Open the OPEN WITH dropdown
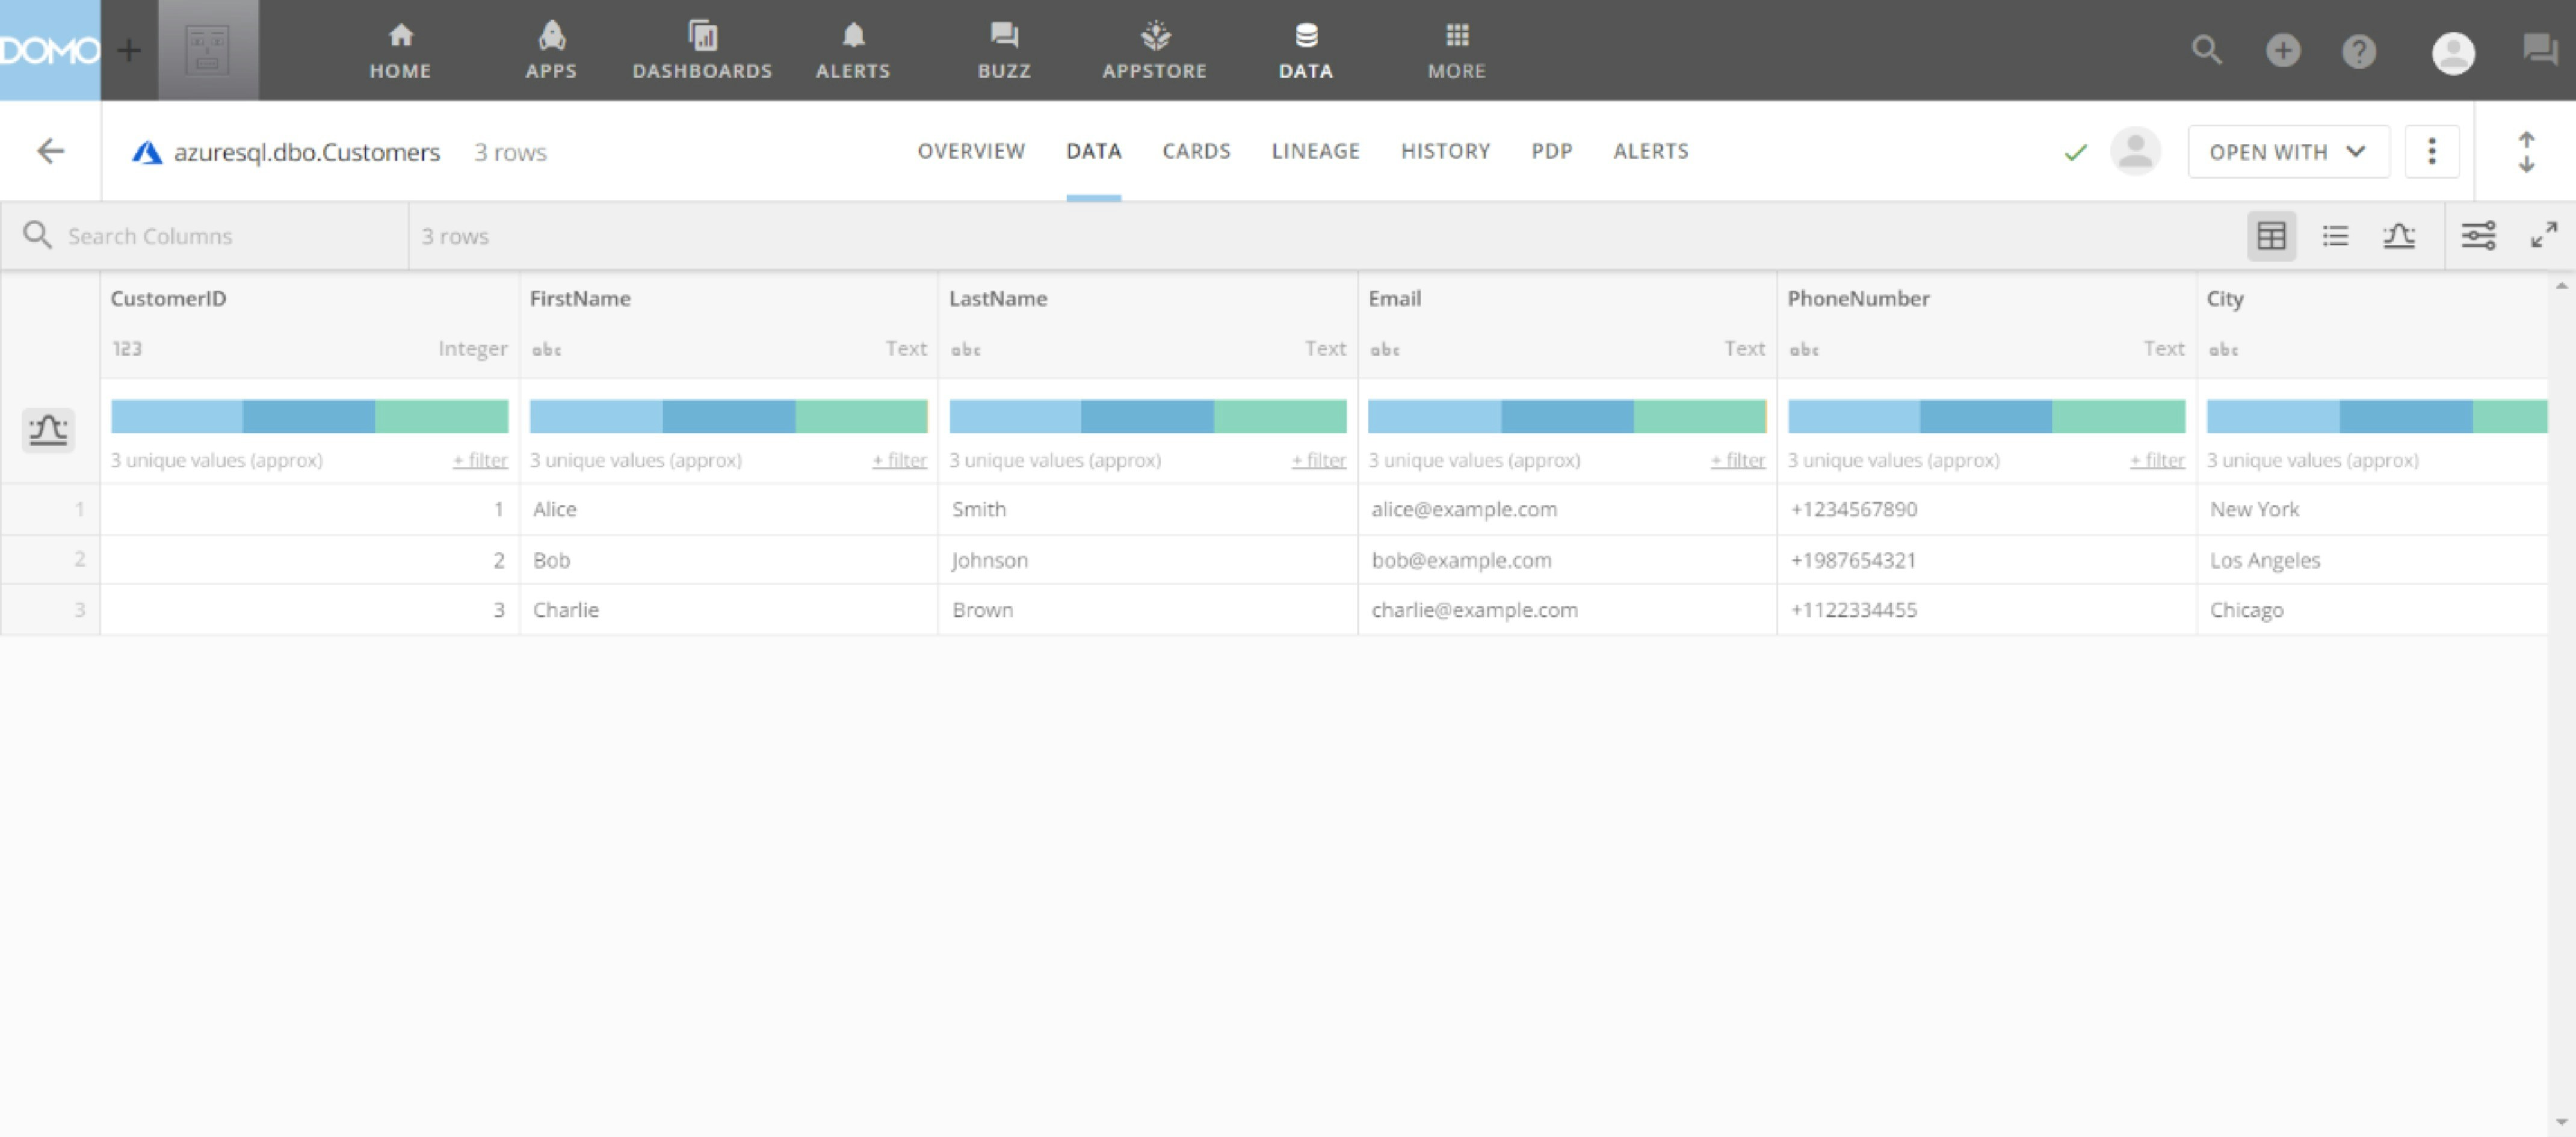Screen dimensions: 2576x1137 click(x=2288, y=151)
